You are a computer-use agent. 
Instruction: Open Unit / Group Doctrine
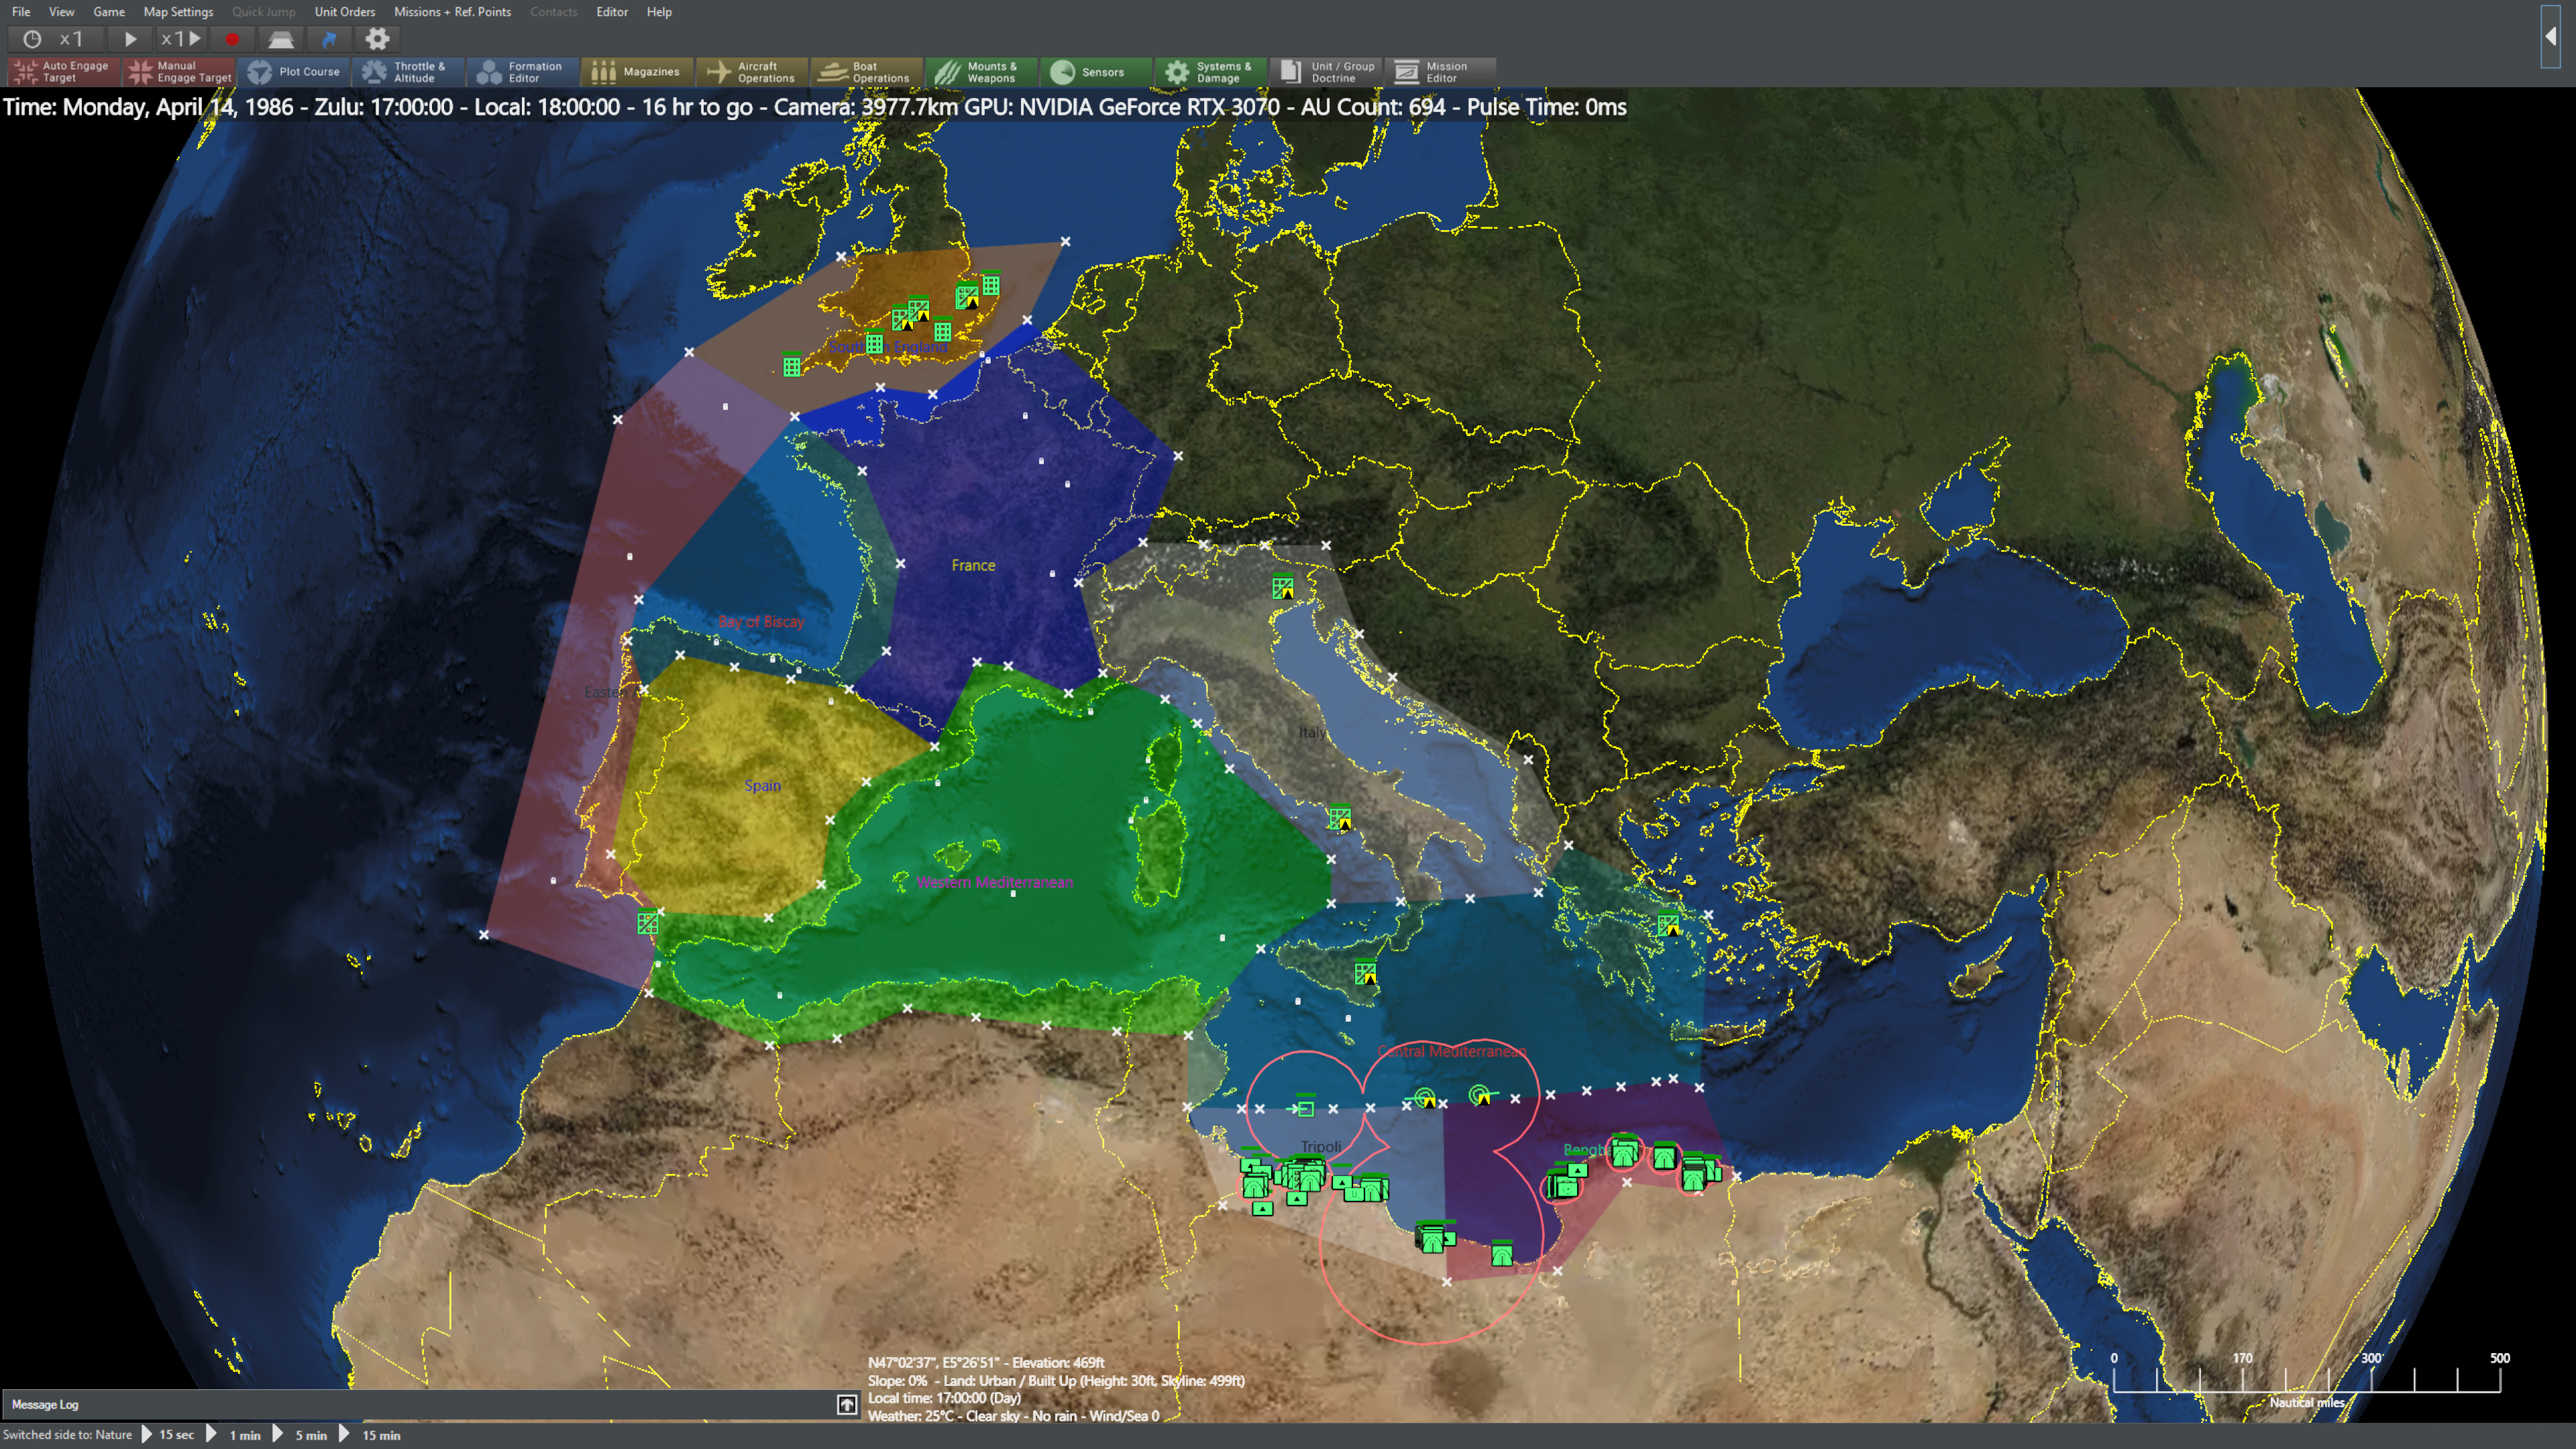pyautogui.click(x=1325, y=71)
